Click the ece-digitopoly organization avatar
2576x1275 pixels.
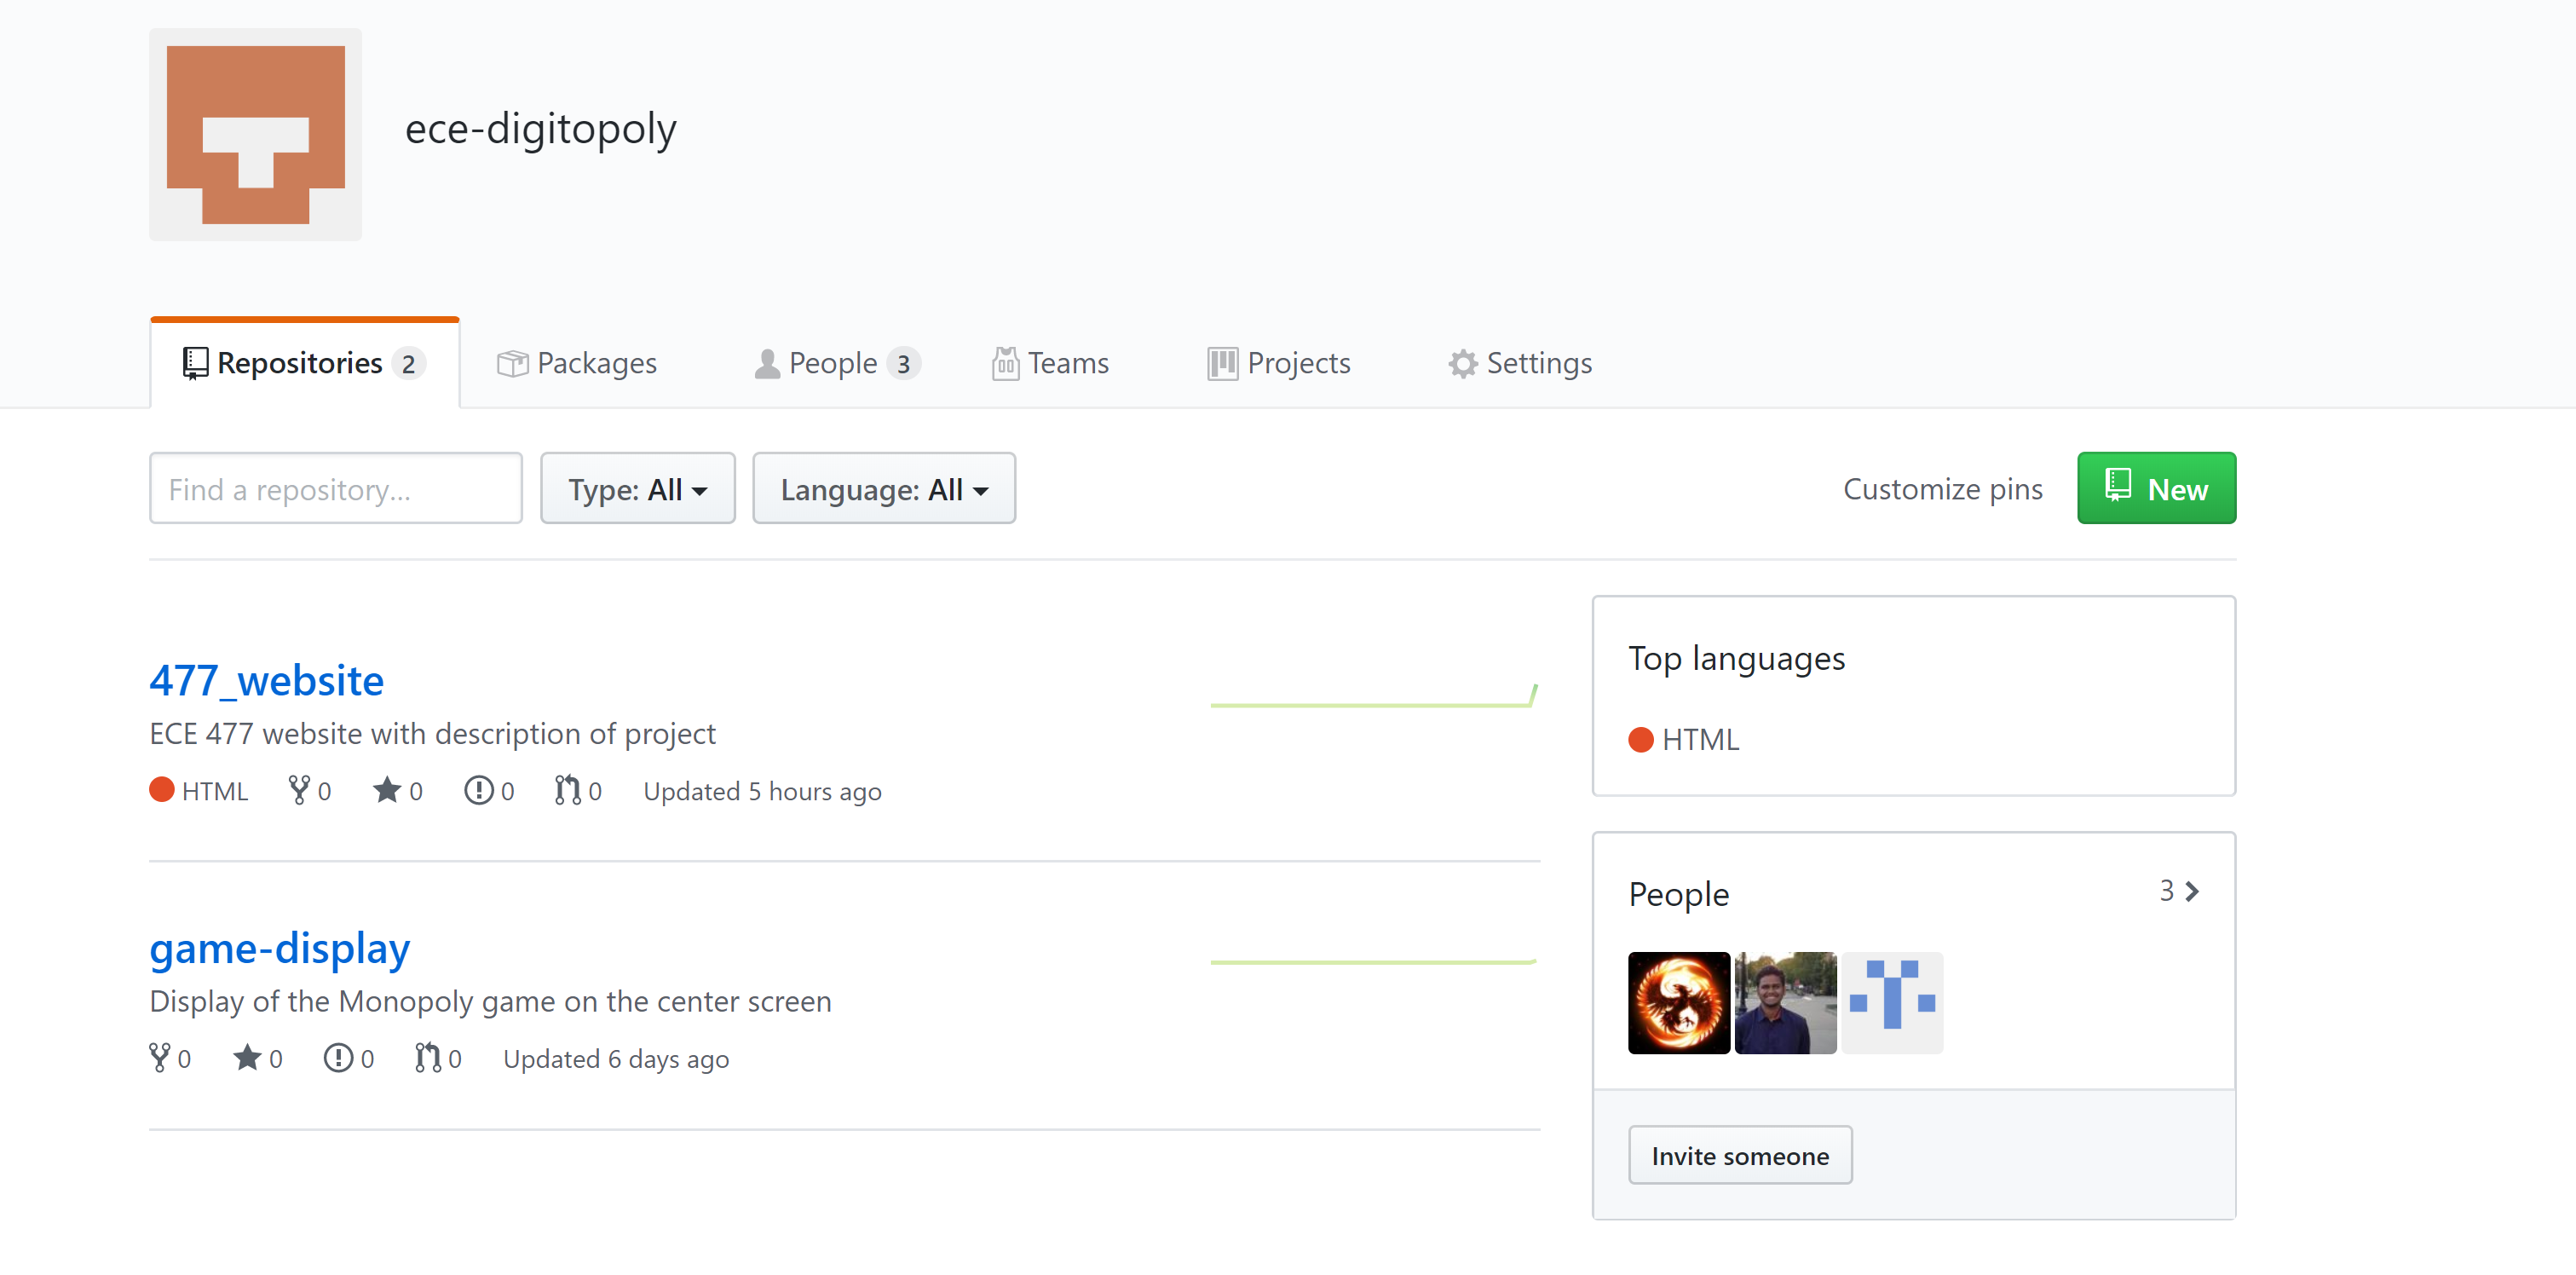coord(256,134)
